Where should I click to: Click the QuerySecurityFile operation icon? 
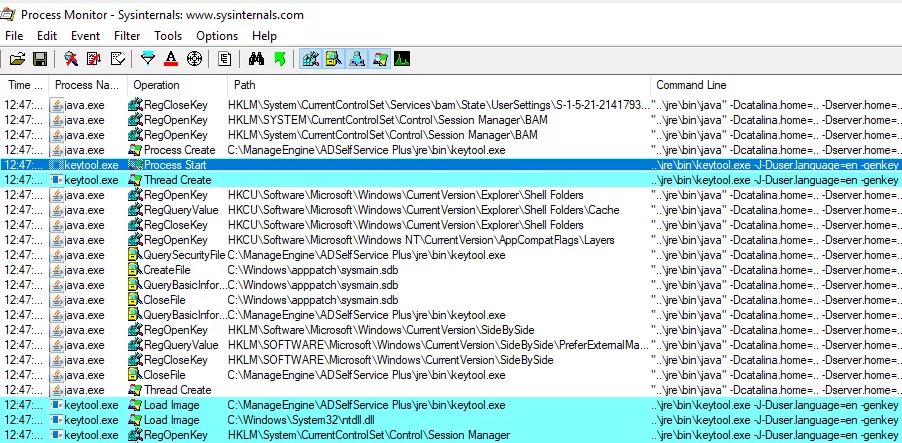click(x=135, y=255)
